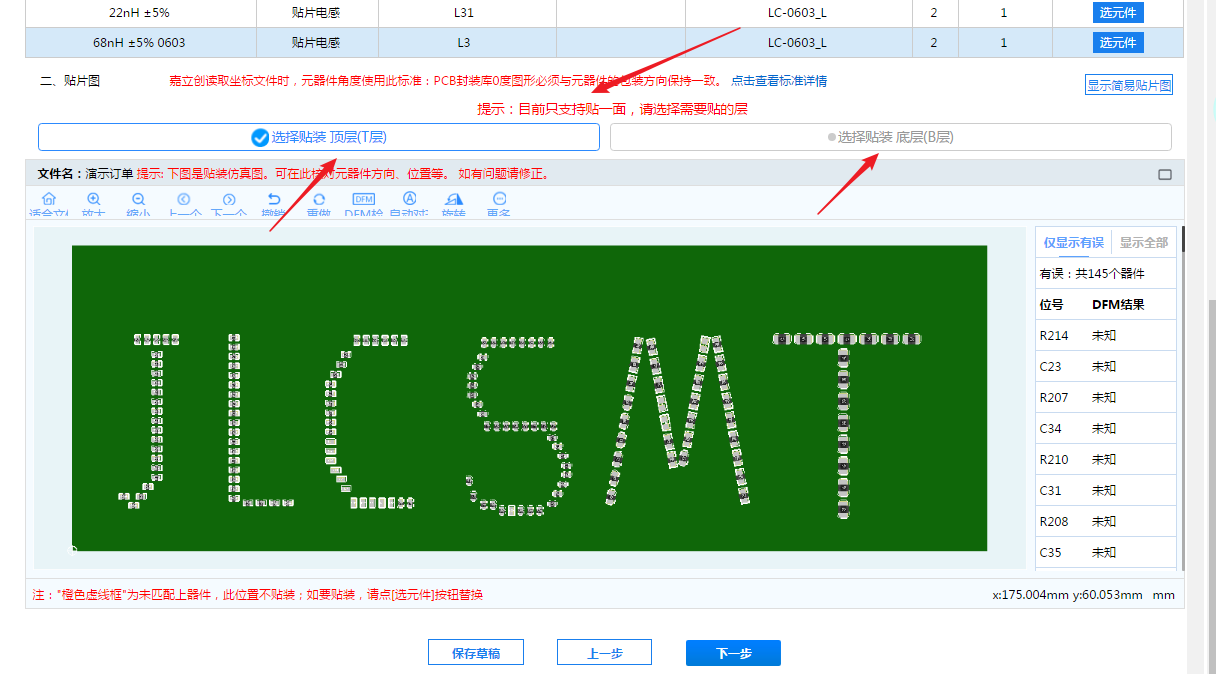Zoom in on the PCB preview
The width and height of the screenshot is (1216, 674).
pyautogui.click(x=94, y=201)
